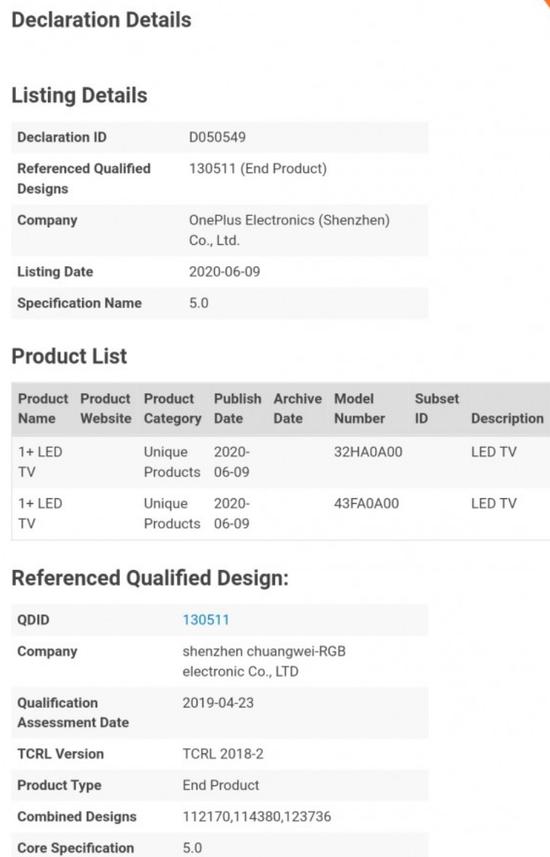Click the Publish Date column header
550x857 pixels.
[x=237, y=408]
